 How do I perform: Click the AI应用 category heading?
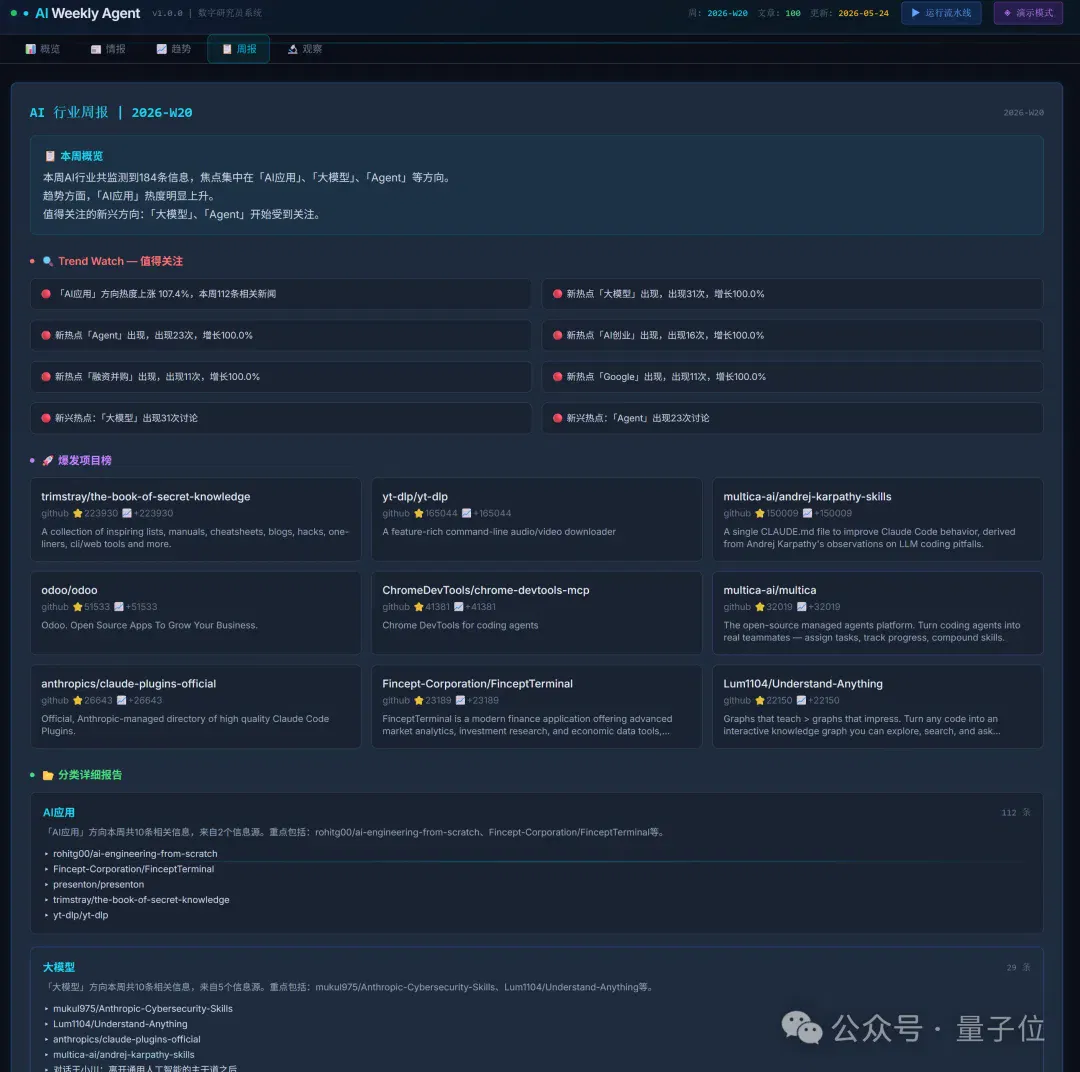pyautogui.click(x=59, y=813)
